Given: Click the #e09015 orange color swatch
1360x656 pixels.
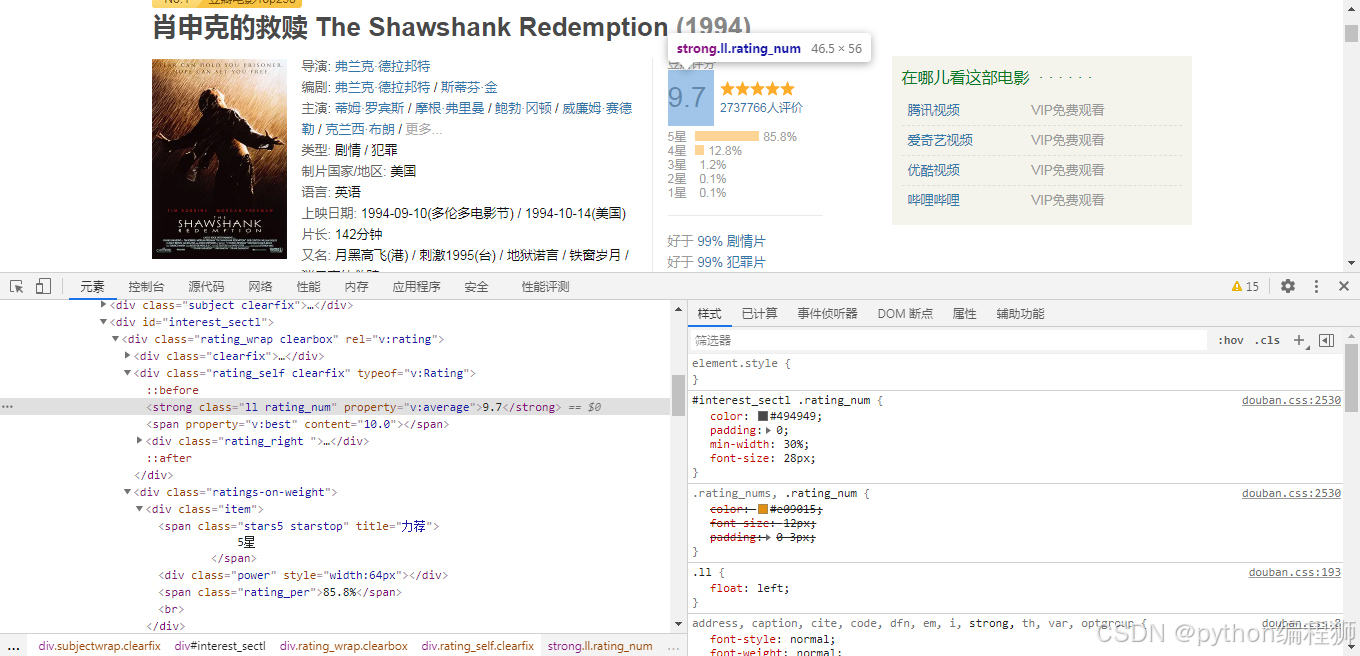Looking at the screenshot, I should click(762, 509).
